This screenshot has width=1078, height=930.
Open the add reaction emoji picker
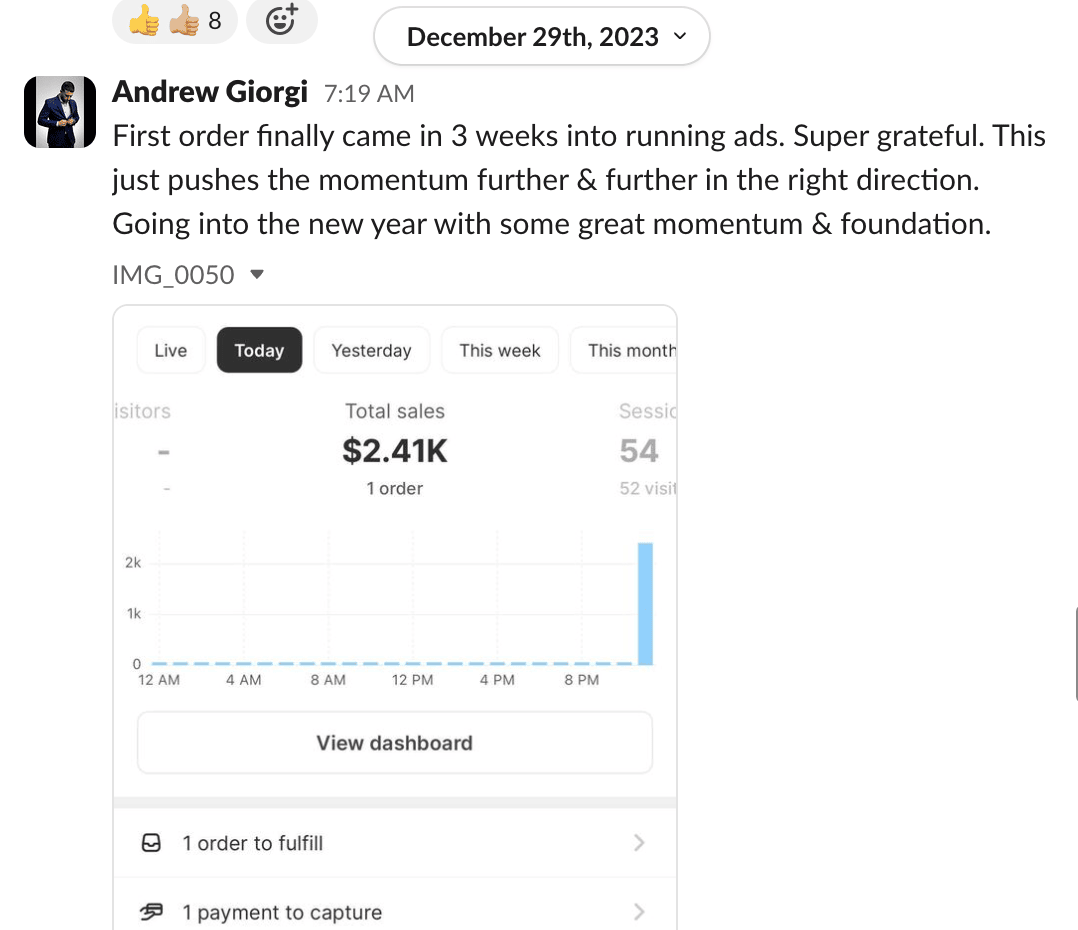tap(282, 21)
